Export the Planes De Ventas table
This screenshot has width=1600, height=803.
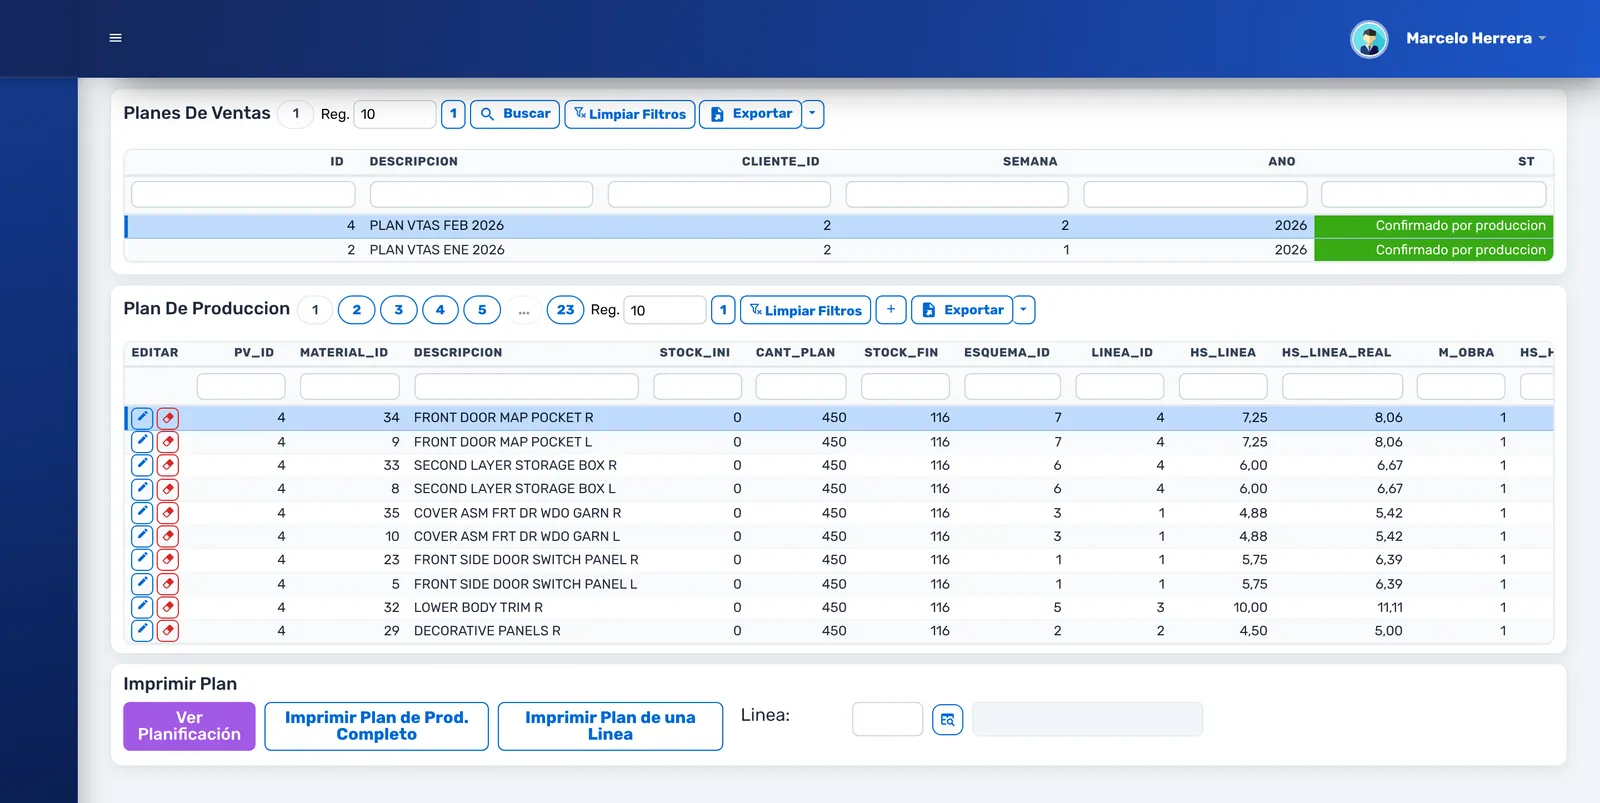point(751,114)
